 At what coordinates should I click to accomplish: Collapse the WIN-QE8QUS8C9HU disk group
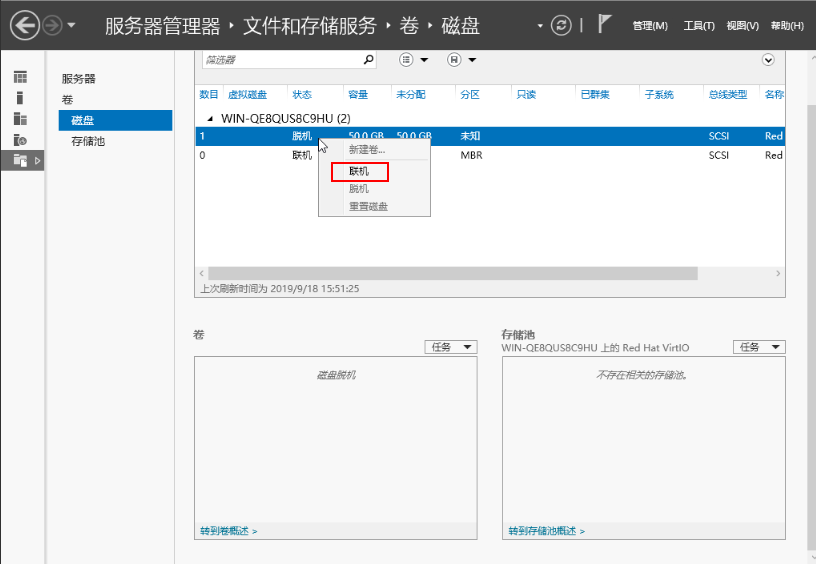(210, 119)
